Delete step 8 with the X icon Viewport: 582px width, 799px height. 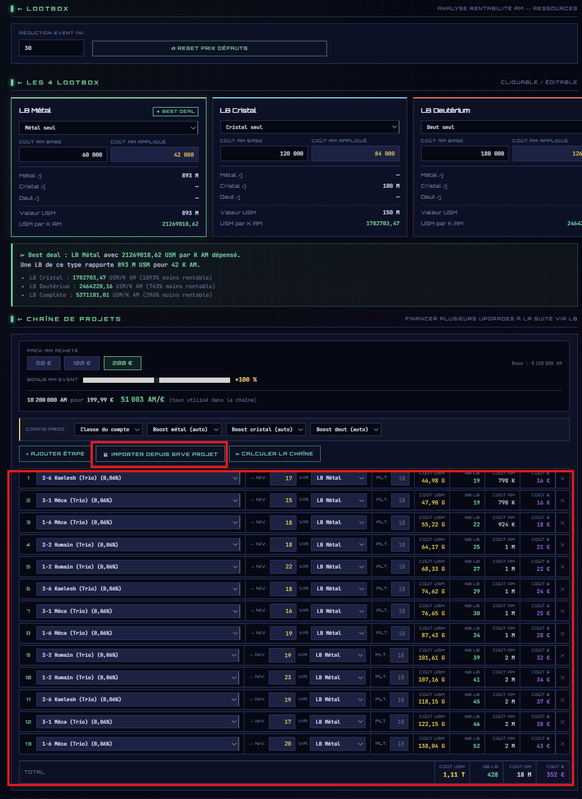(562, 633)
